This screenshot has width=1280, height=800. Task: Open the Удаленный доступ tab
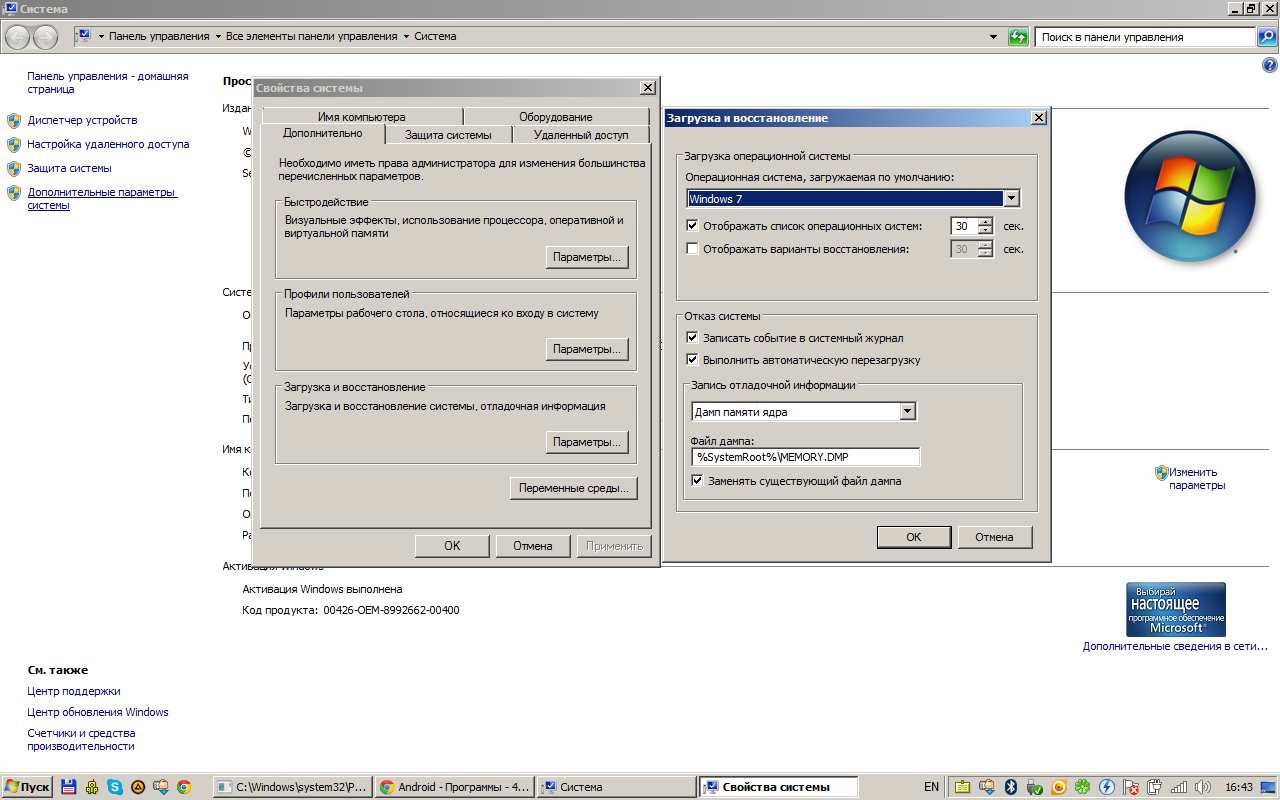tap(581, 135)
